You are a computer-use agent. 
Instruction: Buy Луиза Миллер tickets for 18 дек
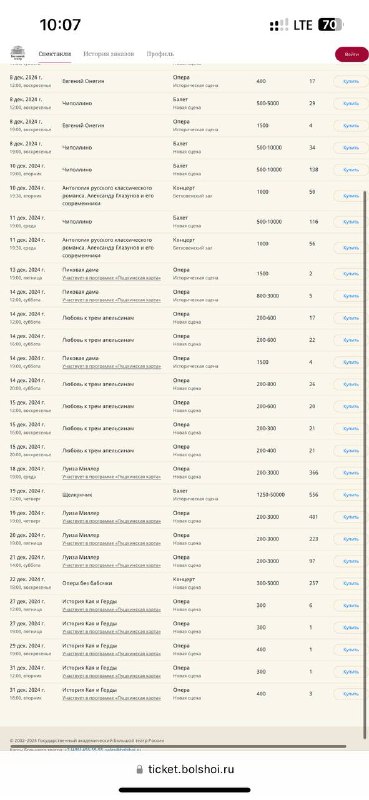[x=351, y=473]
